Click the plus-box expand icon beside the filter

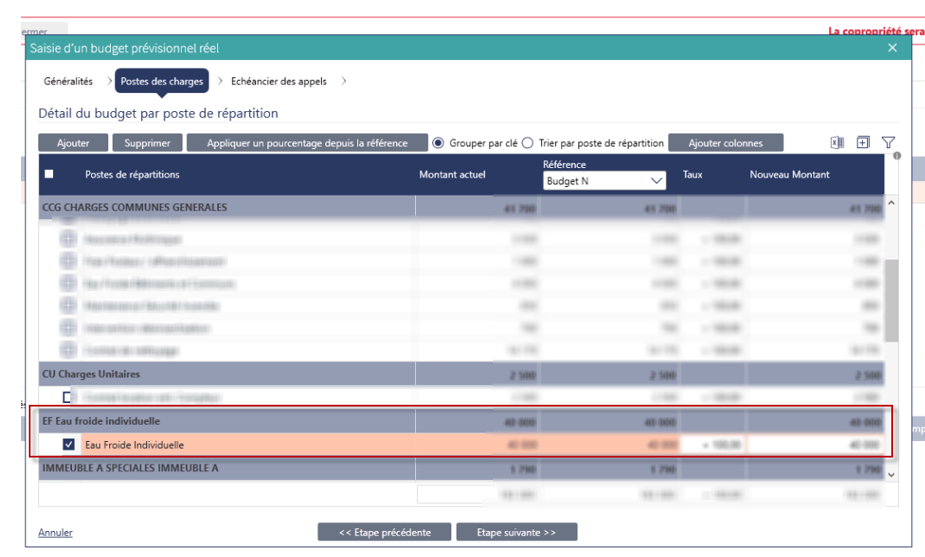863,143
